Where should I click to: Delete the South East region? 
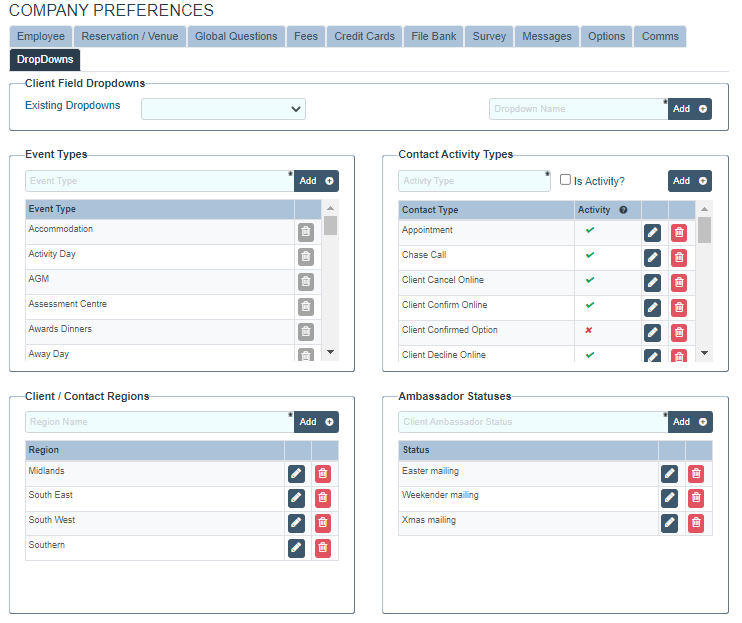tap(323, 498)
